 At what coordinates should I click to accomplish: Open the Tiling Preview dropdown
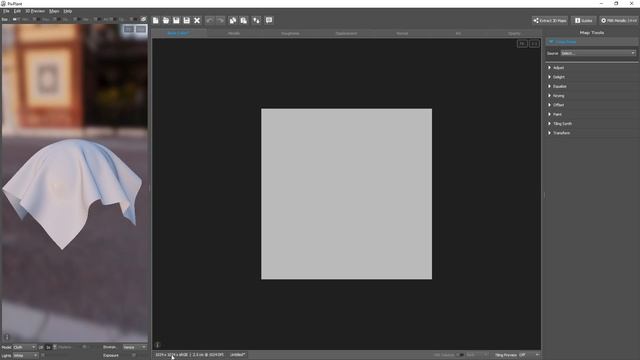point(529,355)
